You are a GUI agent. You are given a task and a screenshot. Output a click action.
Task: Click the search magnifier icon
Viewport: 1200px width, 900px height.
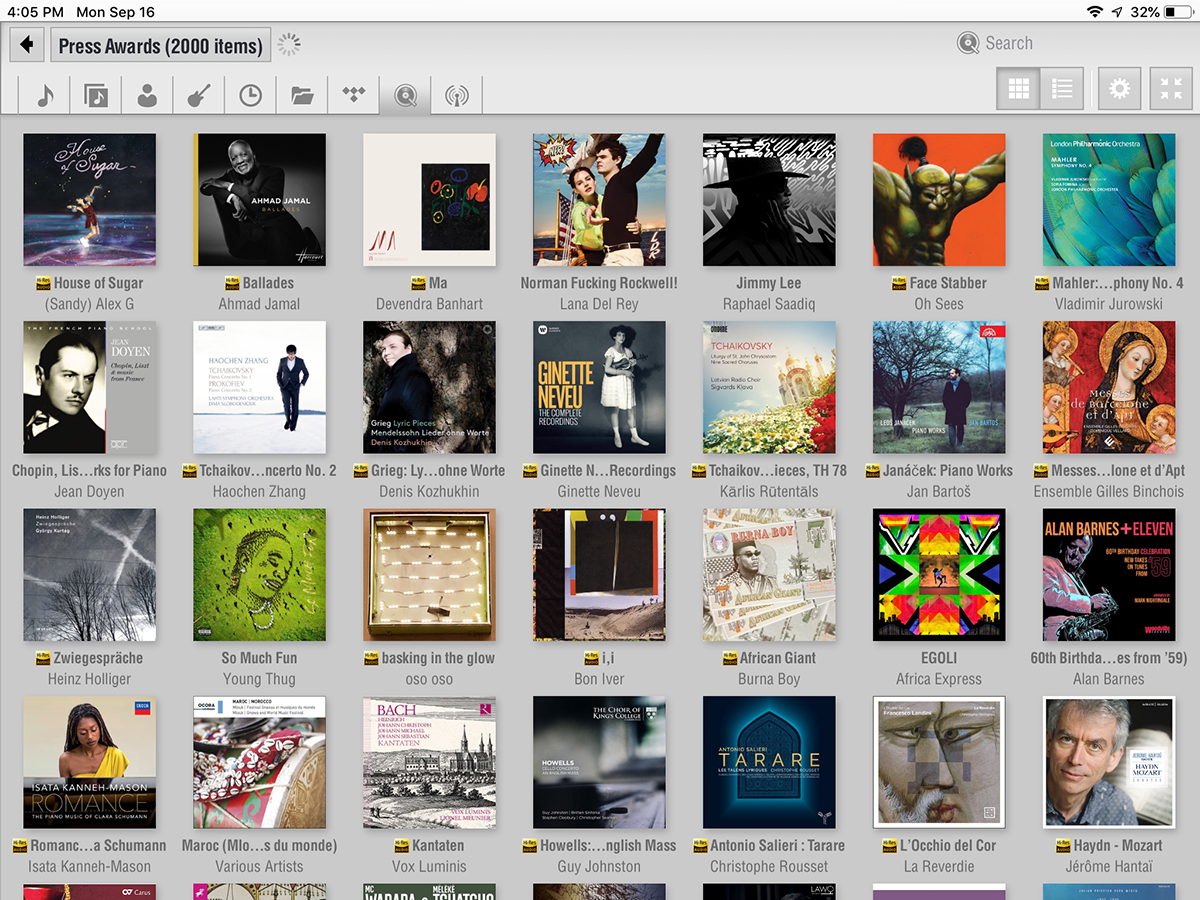coord(968,43)
